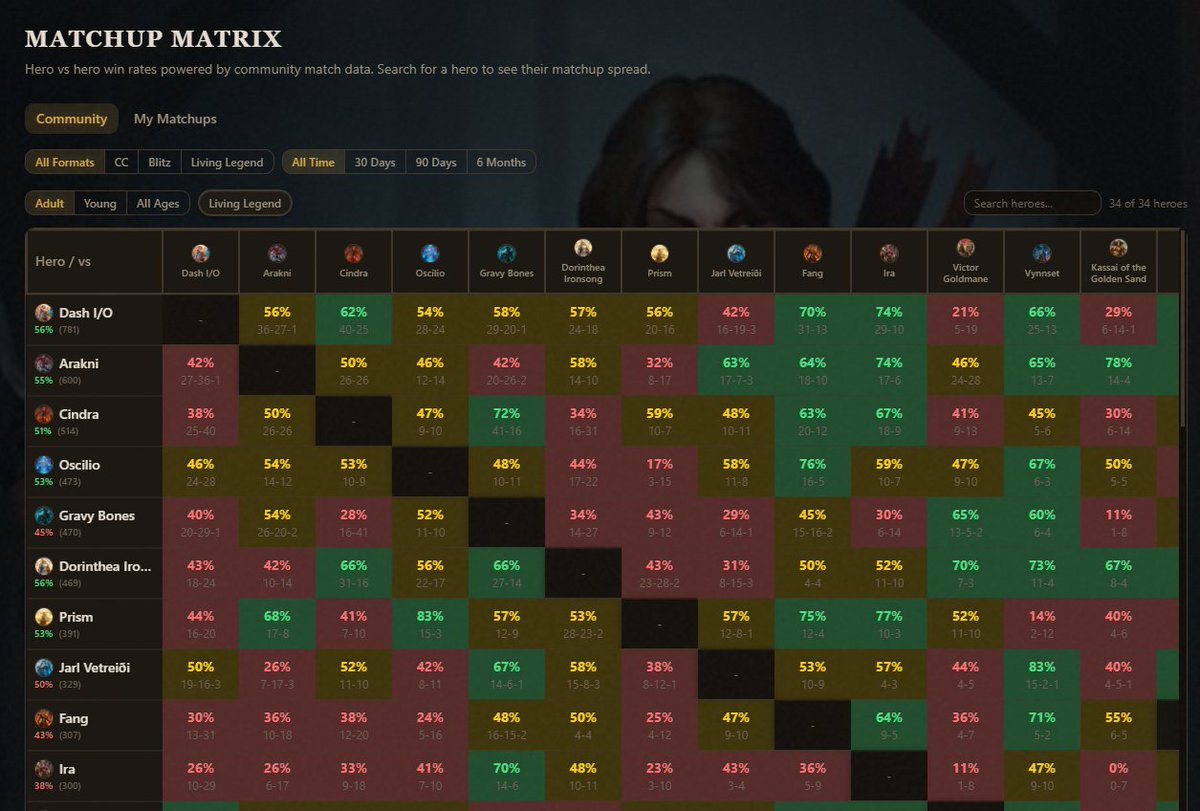Click Ira vs Kassai 0% cell
This screenshot has height=811, width=1200.
1119,776
